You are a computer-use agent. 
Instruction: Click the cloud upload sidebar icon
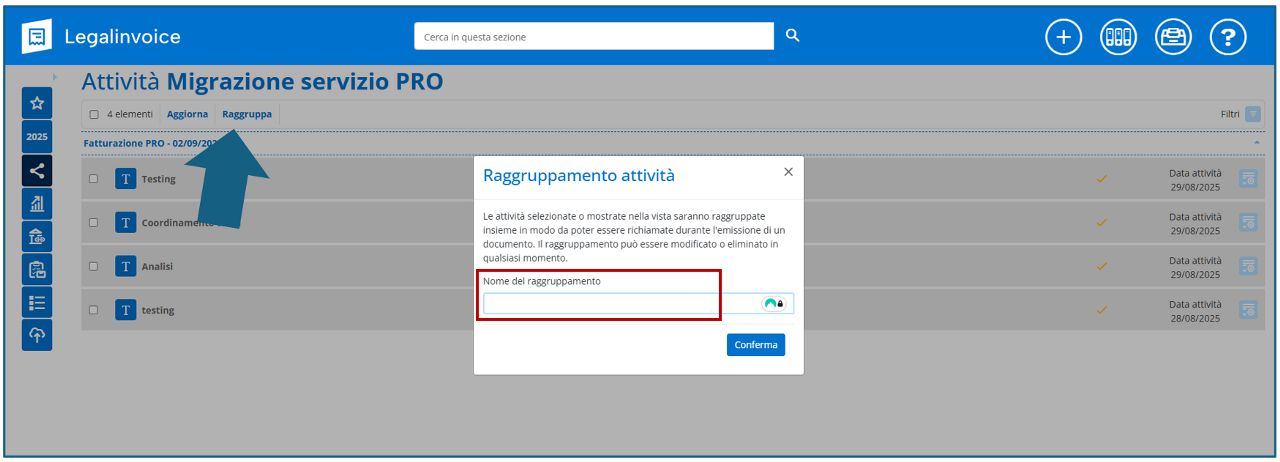[x=37, y=335]
